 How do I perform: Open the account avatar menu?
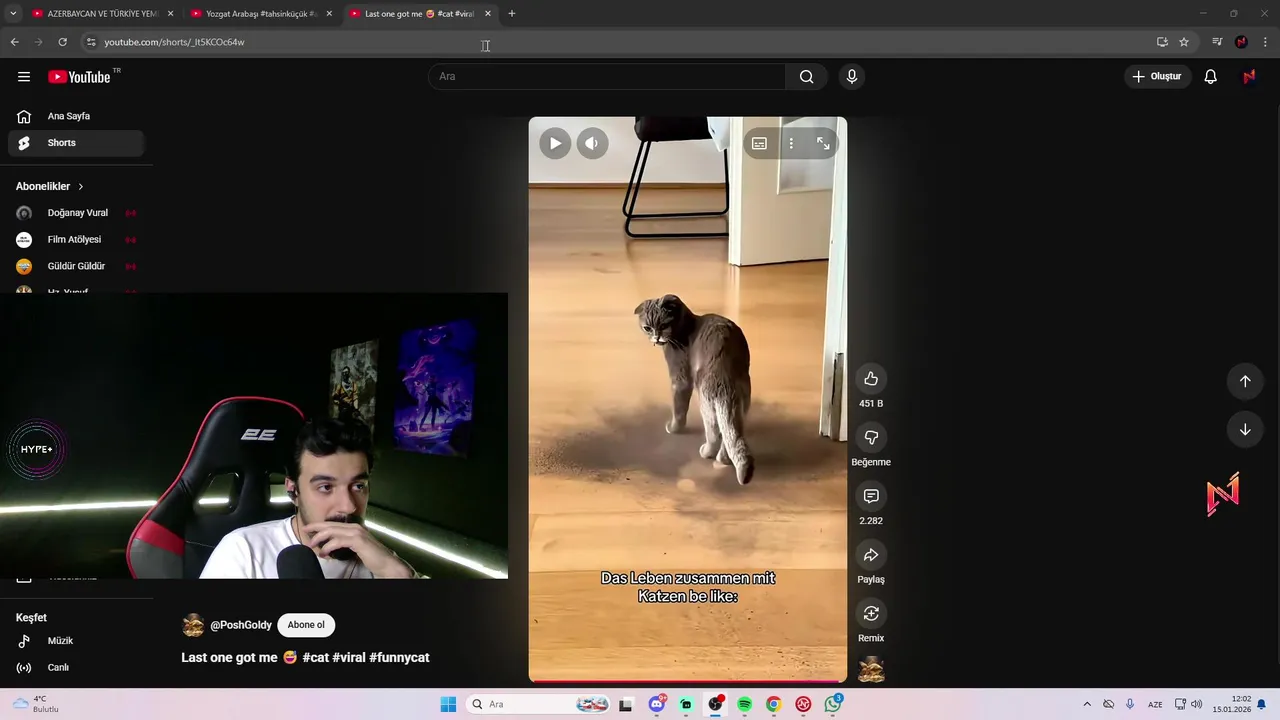coord(1249,77)
